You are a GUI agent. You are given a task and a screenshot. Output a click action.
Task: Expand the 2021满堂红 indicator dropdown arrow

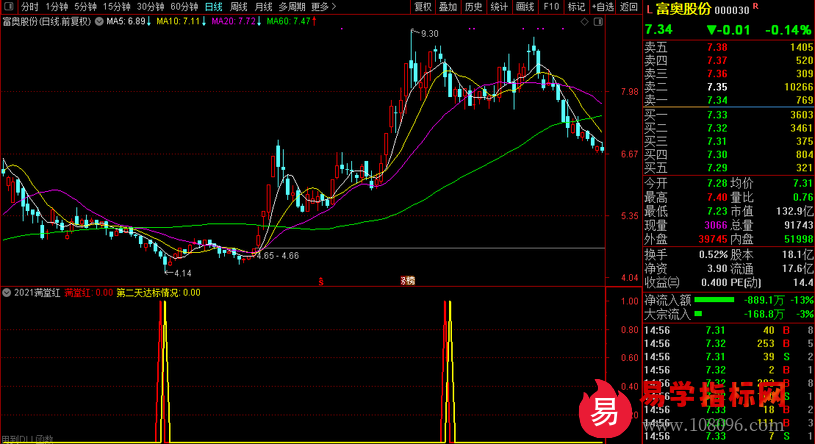(x=7, y=293)
